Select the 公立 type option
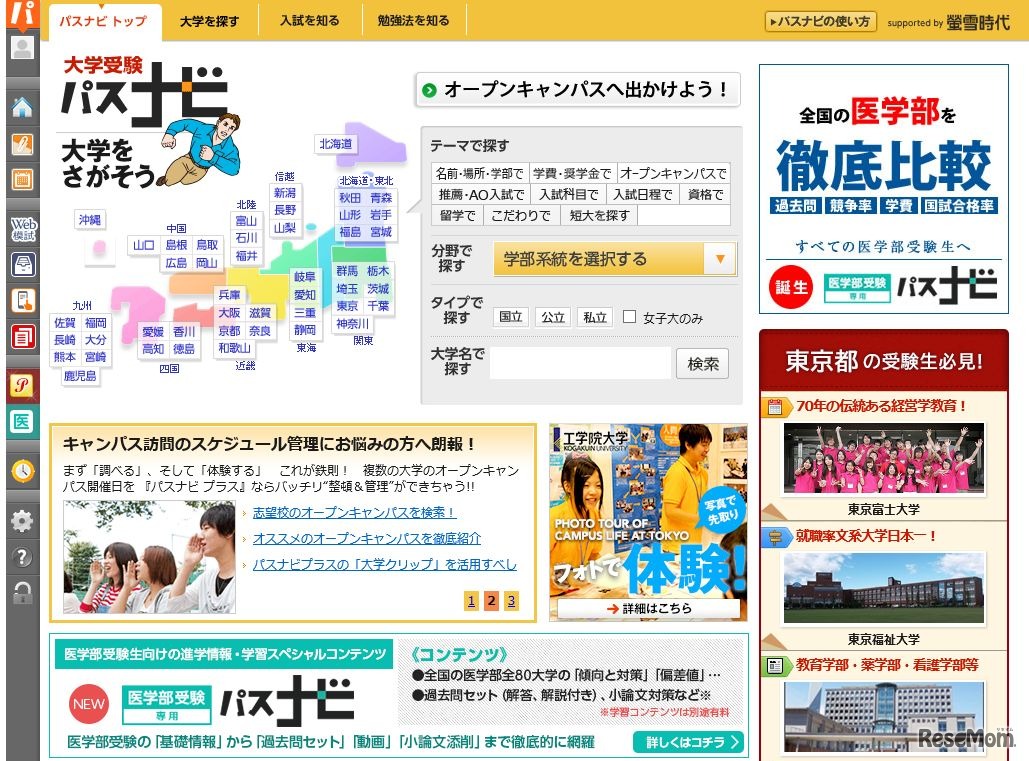Screen dimensions: 1029x761 553,318
